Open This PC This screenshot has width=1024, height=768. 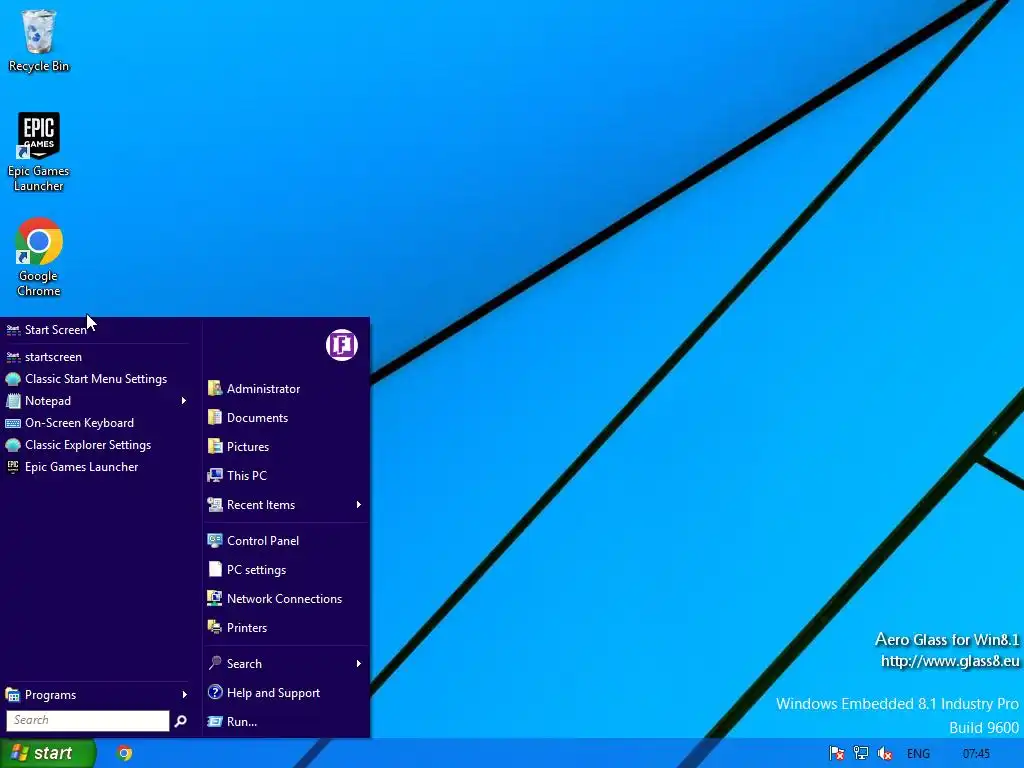click(286, 475)
